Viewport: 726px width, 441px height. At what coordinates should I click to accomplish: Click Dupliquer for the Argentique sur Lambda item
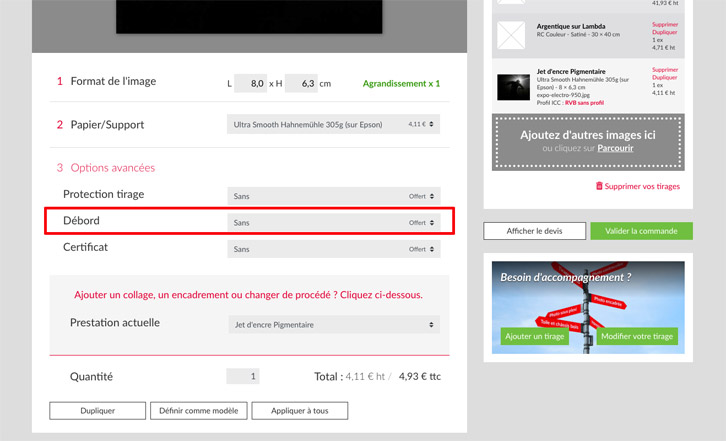[664, 32]
